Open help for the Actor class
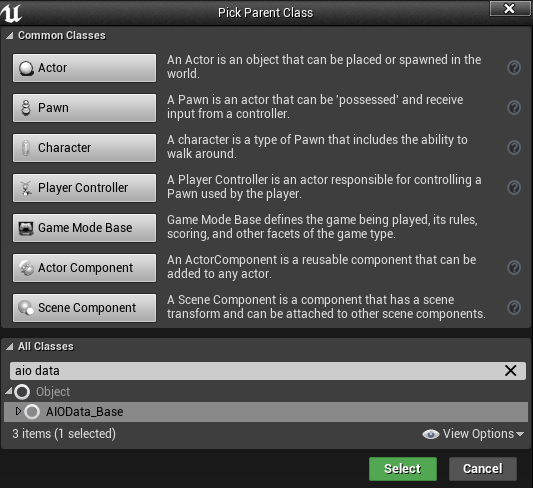Image resolution: width=533 pixels, height=488 pixels. click(x=514, y=67)
